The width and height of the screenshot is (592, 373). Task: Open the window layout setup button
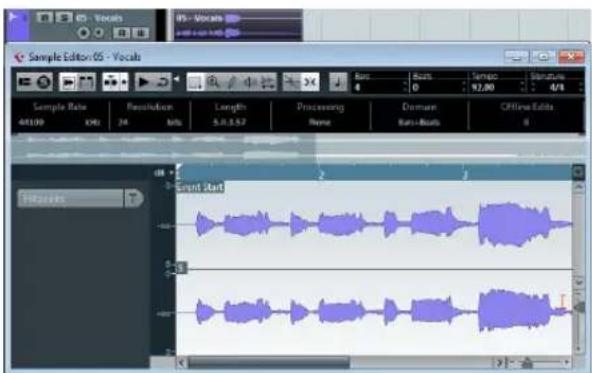tap(25, 82)
